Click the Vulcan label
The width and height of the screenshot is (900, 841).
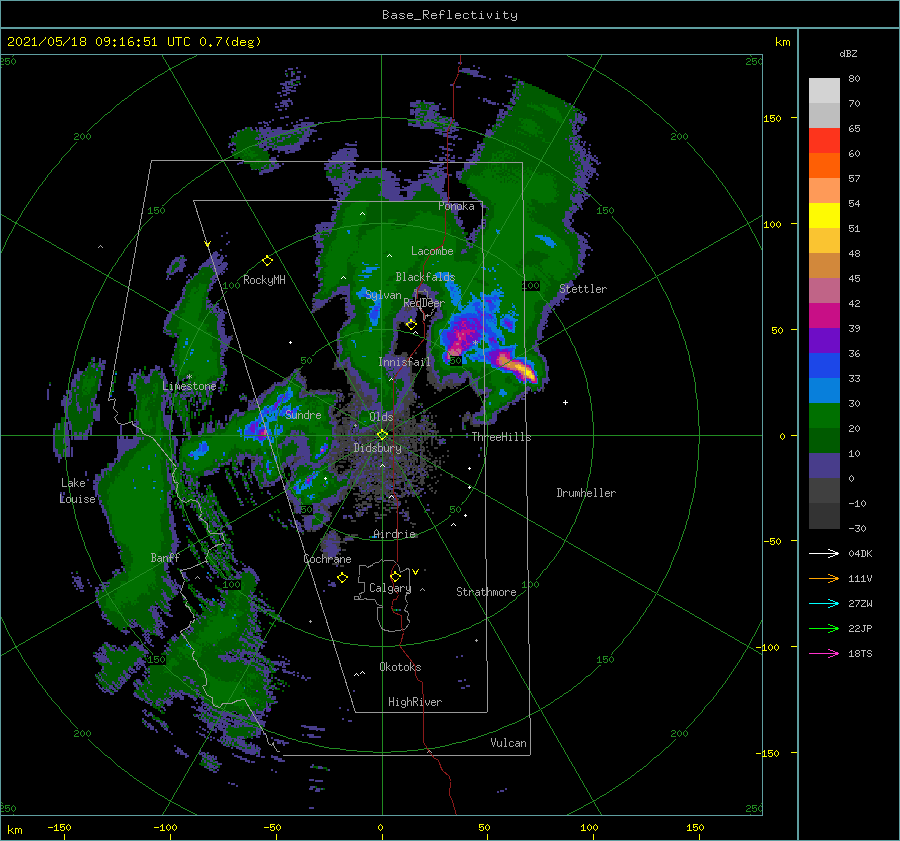pyautogui.click(x=508, y=743)
